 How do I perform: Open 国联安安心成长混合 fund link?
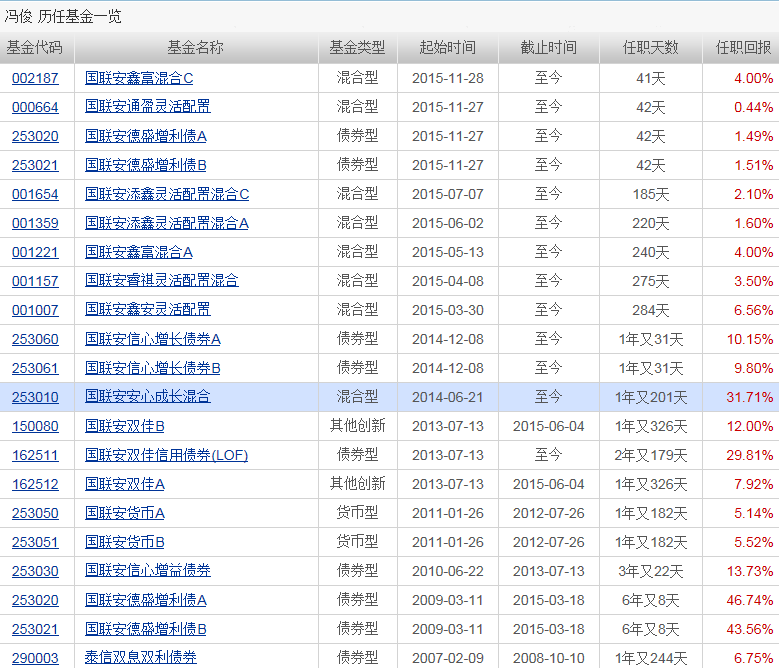(148, 397)
